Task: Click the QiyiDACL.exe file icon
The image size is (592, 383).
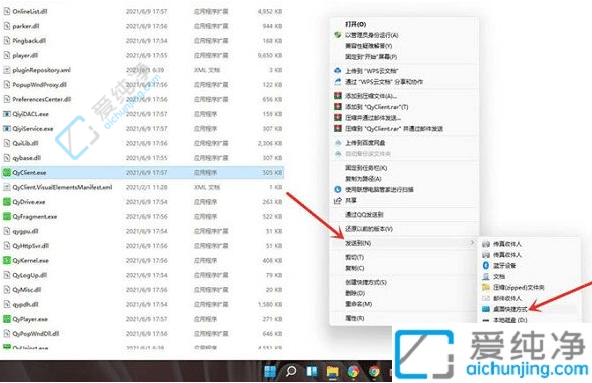Action: pyautogui.click(x=6, y=114)
